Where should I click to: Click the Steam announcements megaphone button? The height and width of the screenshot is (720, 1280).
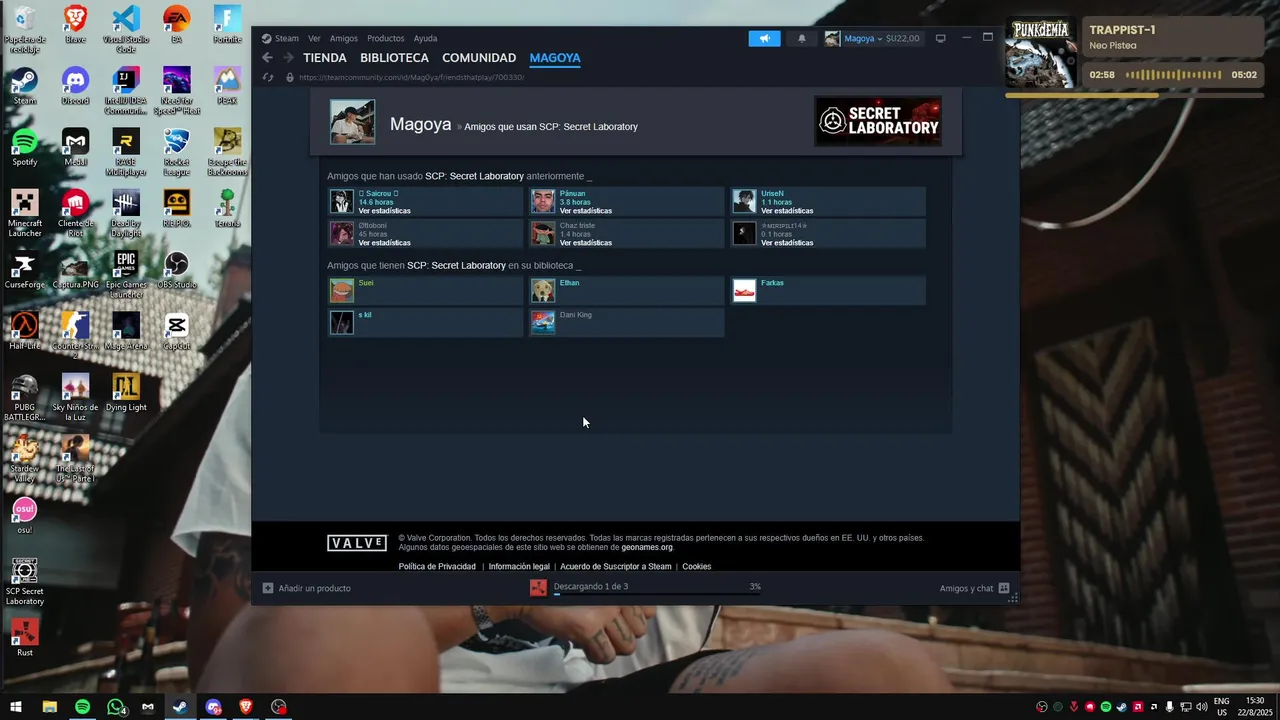[764, 38]
